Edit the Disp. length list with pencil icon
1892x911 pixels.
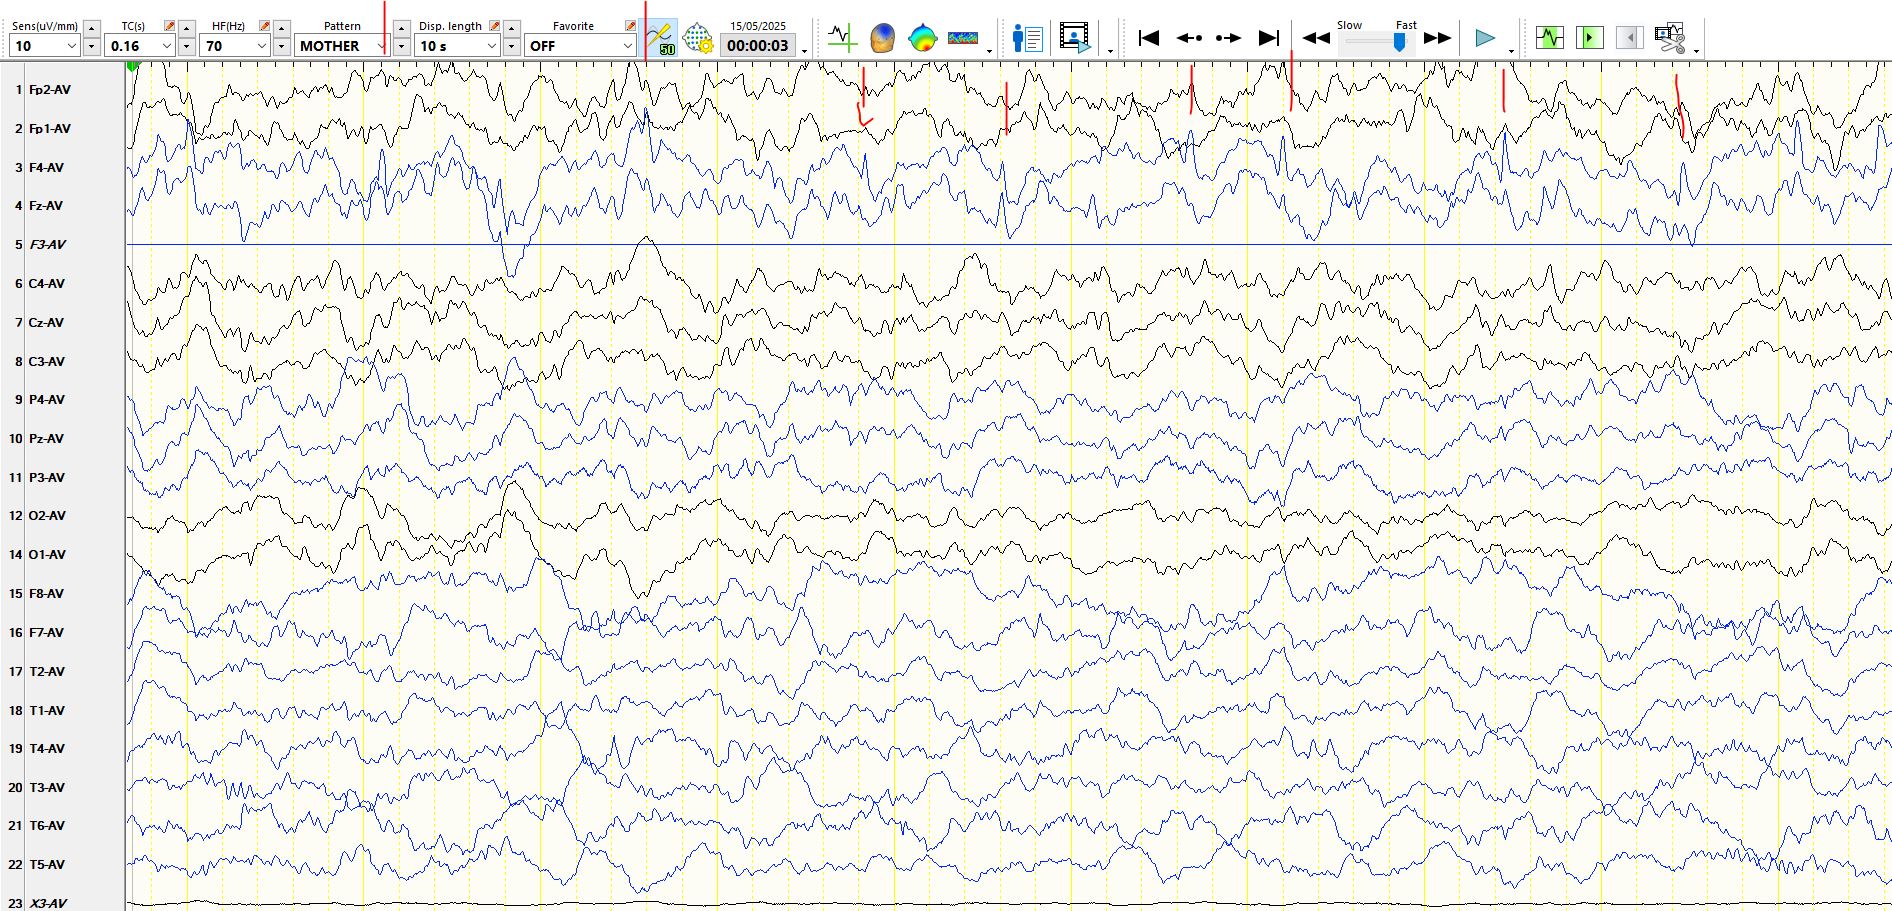494,26
